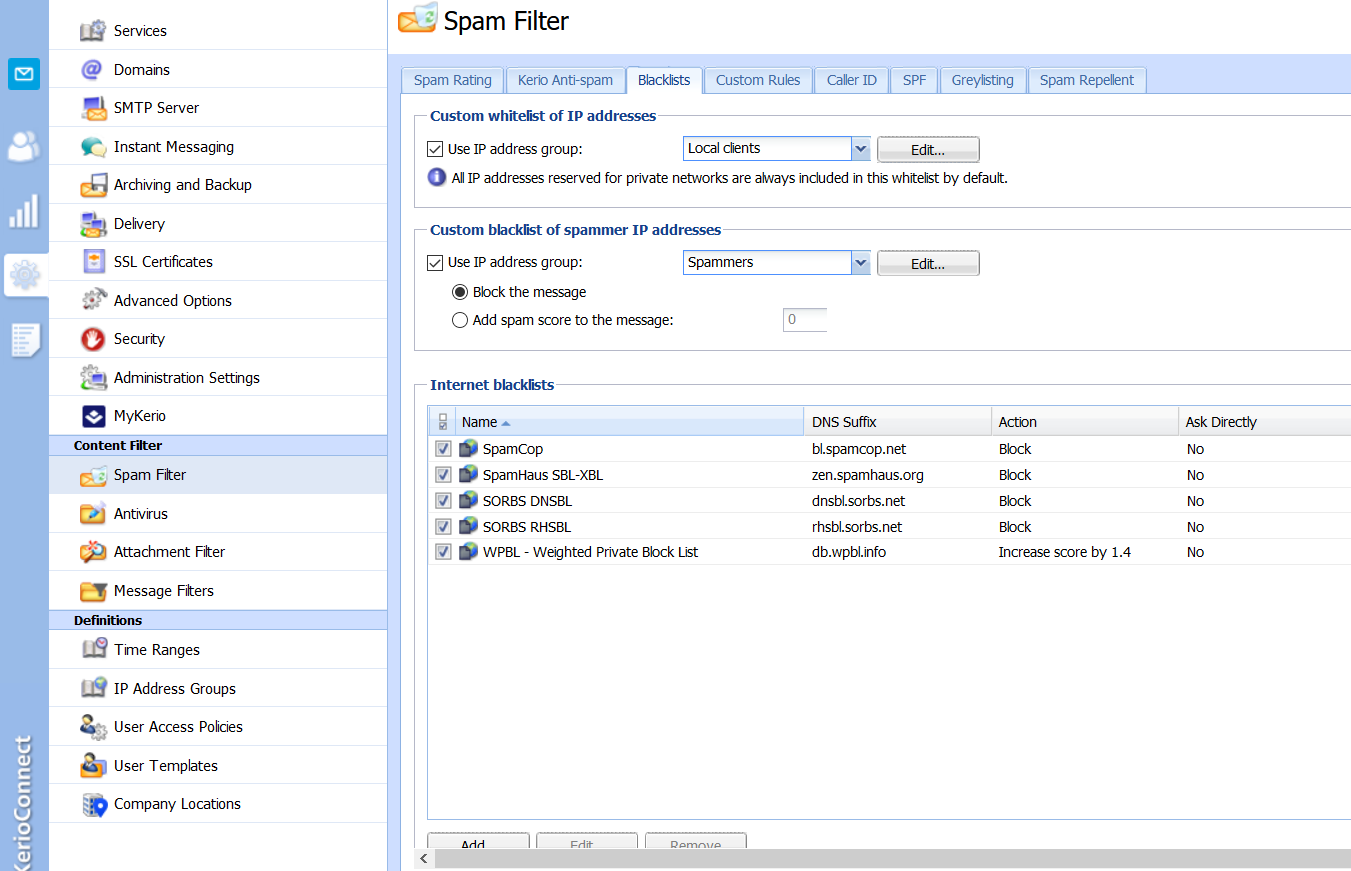The image size is (1351, 871).
Task: Select Block the message radio button
Action: pyautogui.click(x=460, y=292)
